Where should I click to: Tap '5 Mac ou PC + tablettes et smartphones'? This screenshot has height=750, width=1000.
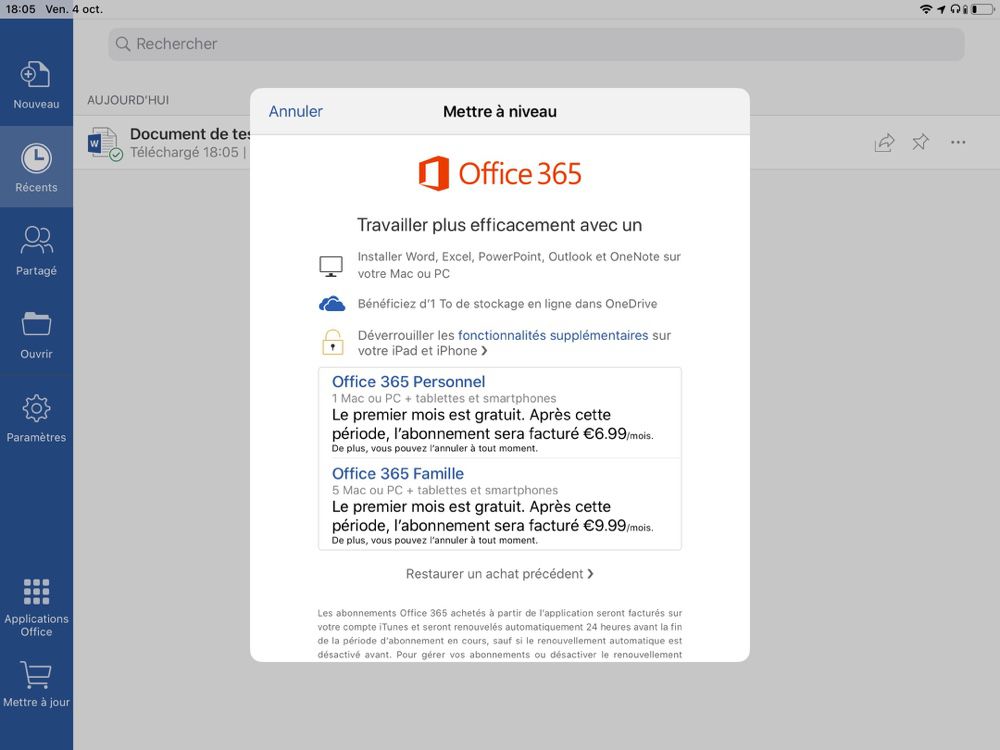[445, 490]
